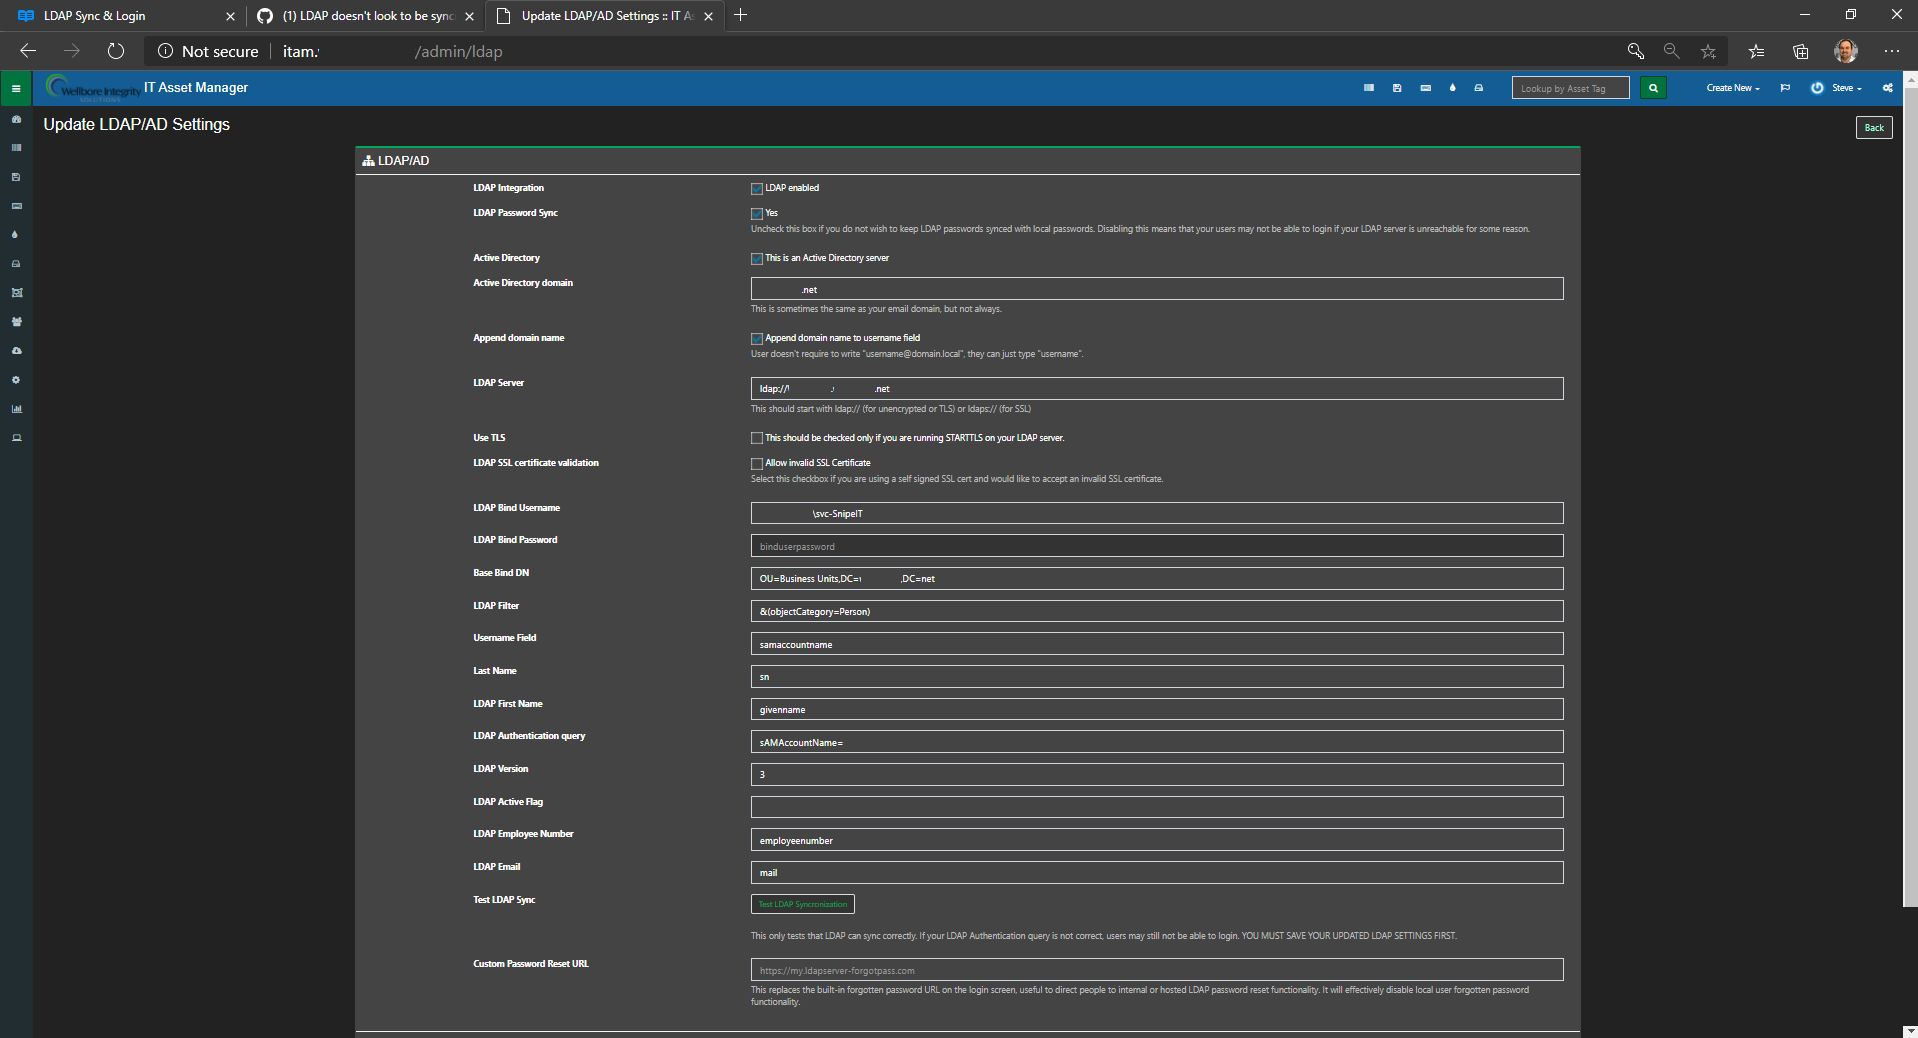Click Test LDAP Synchronization button
The image size is (1918, 1038).
[802, 904]
